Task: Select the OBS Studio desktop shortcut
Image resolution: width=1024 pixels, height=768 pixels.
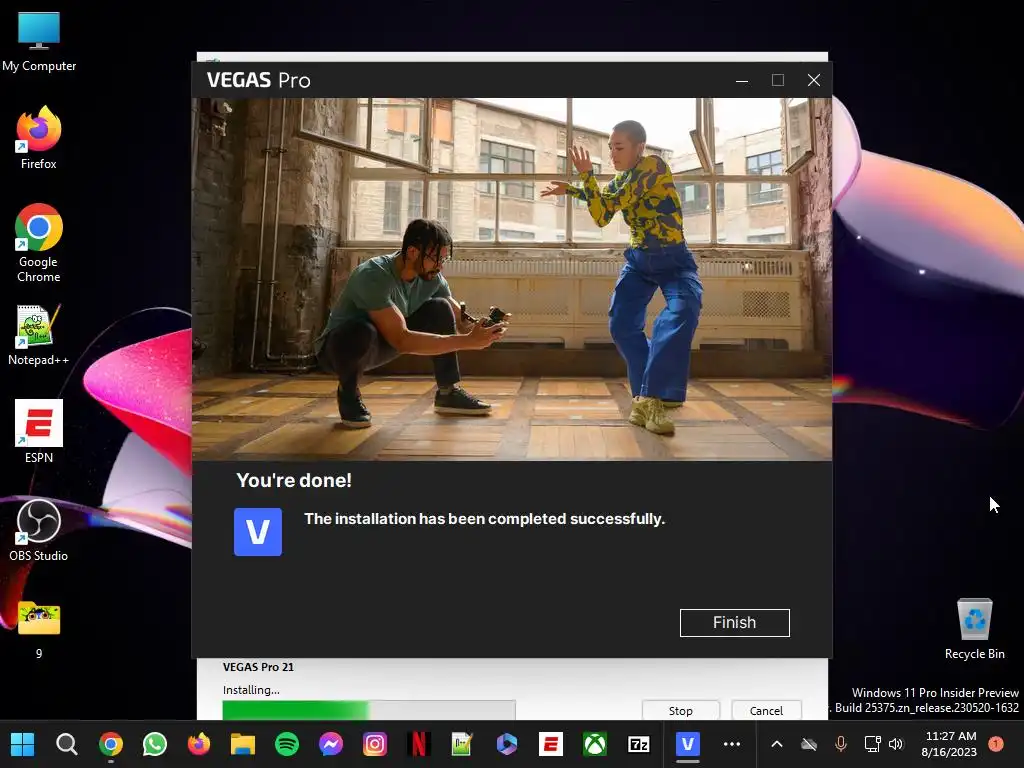Action: pyautogui.click(x=39, y=530)
